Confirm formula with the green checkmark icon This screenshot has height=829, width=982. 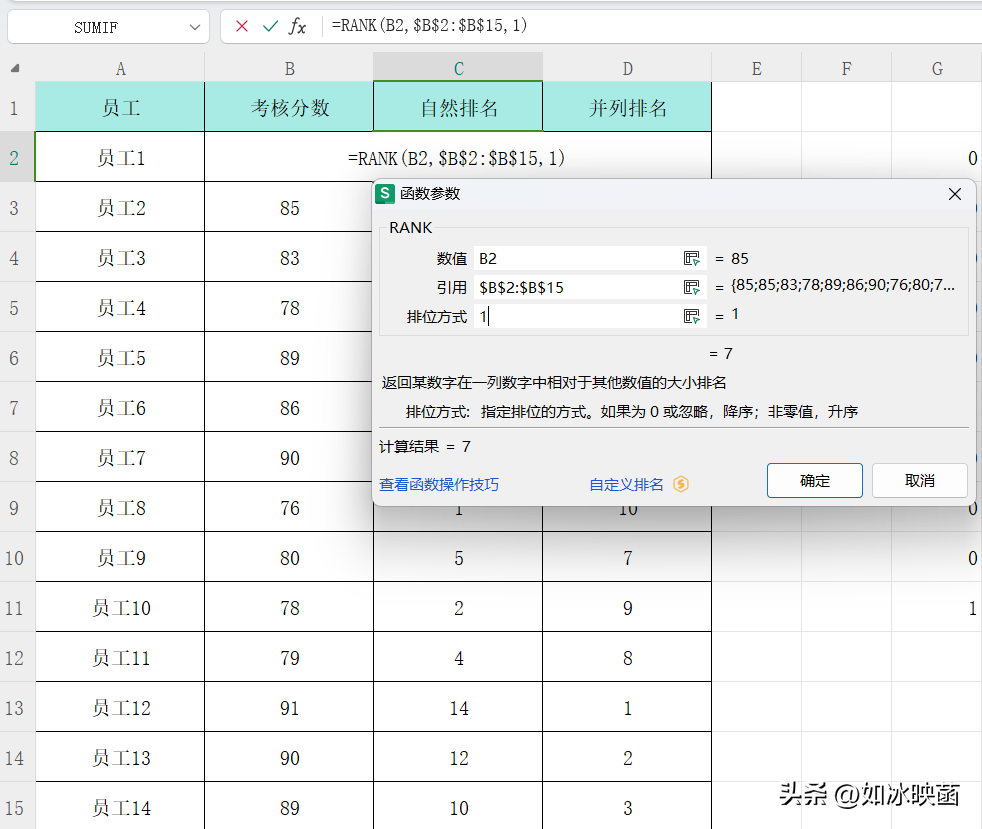[271, 26]
